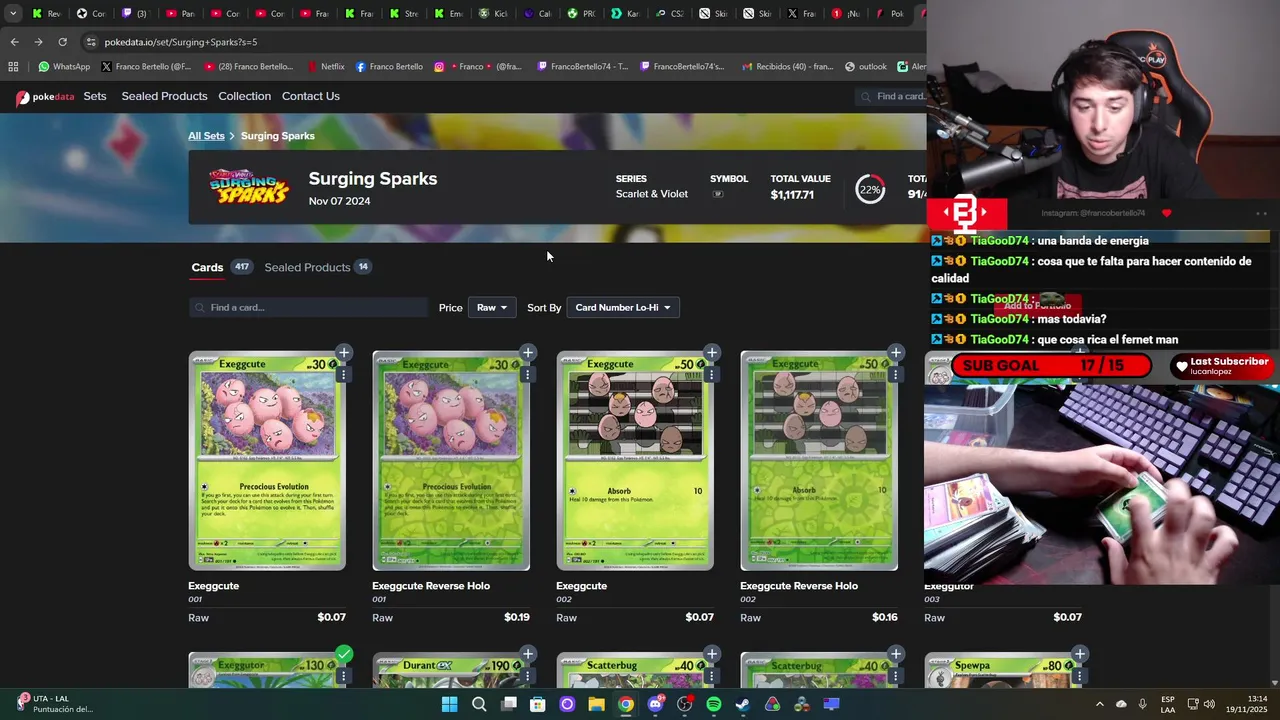Open options menu on first Exeggcute 001 card

[x=343, y=375]
